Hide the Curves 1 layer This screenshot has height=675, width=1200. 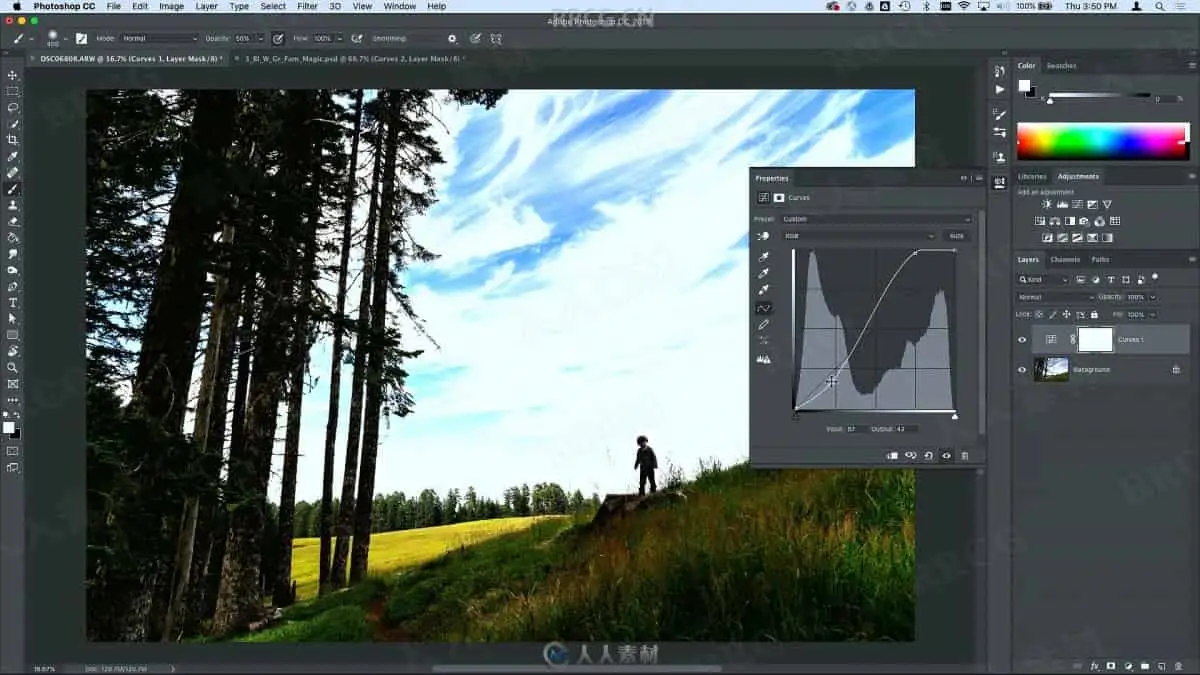[x=1021, y=340]
